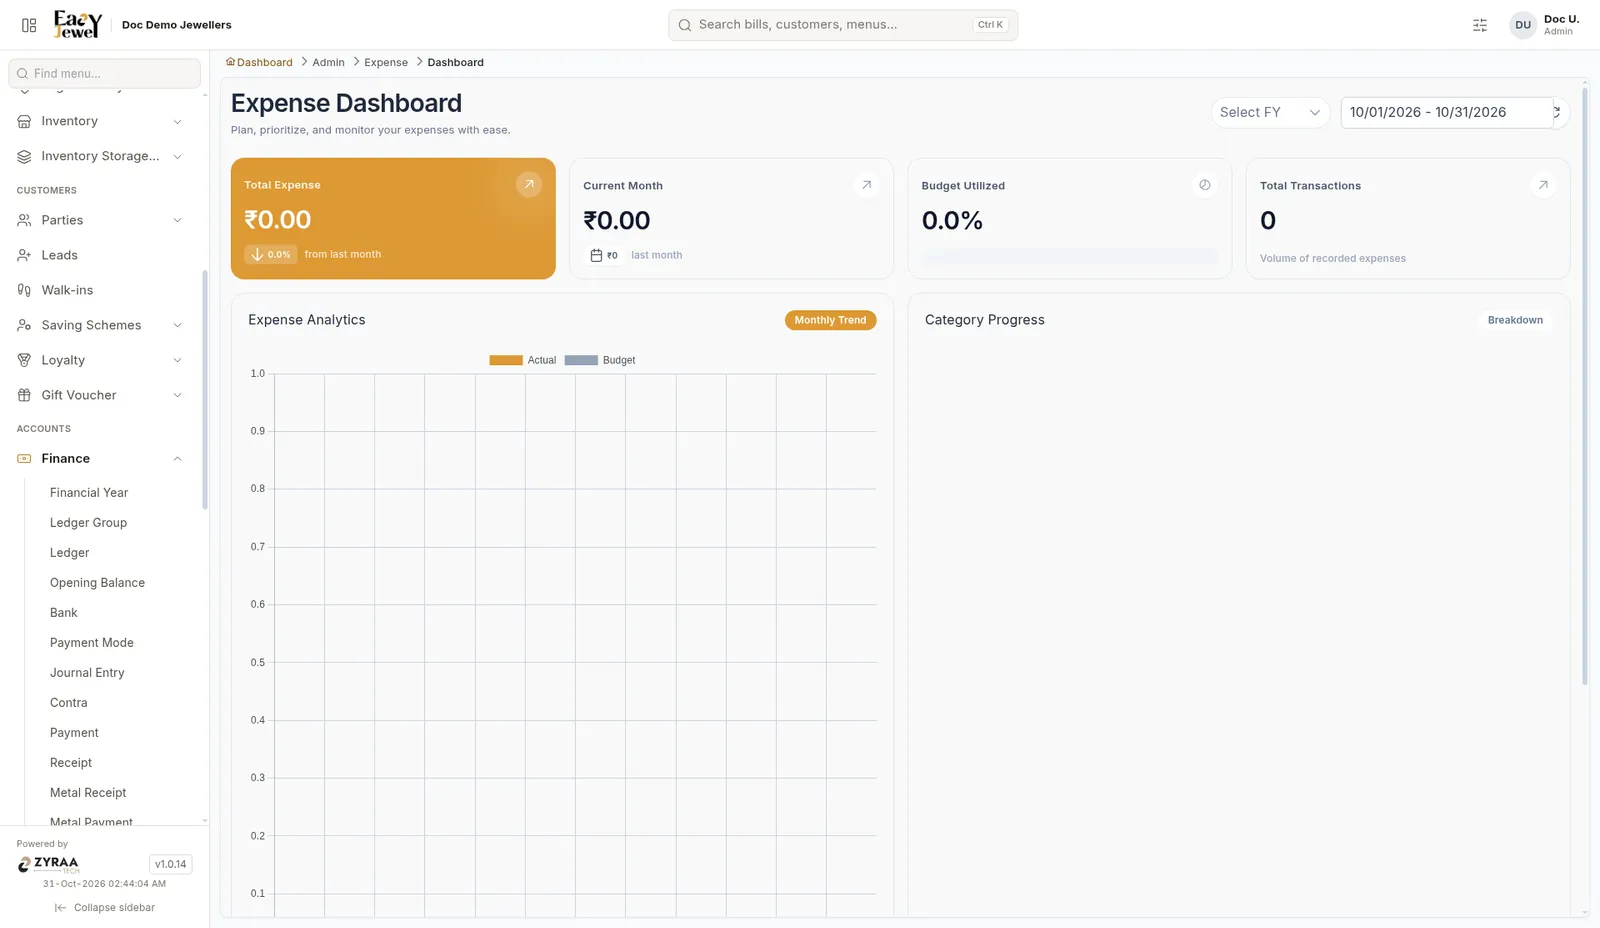Click the Inventory Storage layers icon
1600x928 pixels.
(x=24, y=156)
